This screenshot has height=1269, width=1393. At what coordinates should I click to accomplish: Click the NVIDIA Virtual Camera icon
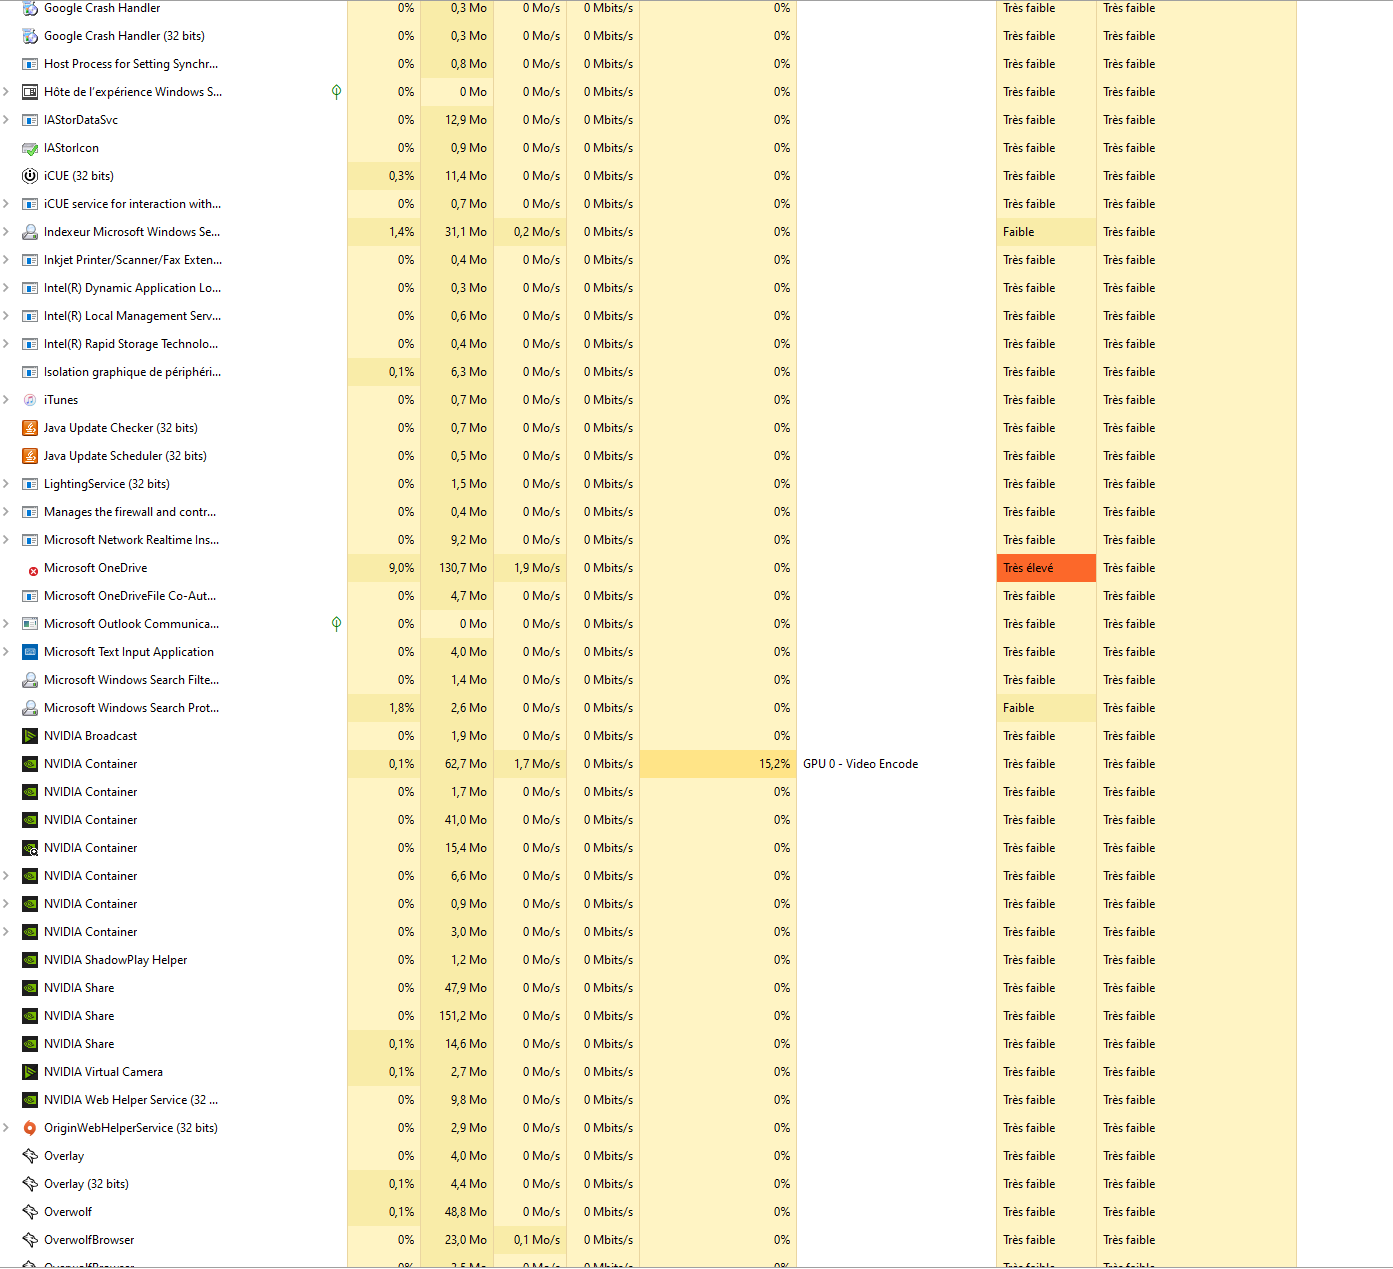(30, 1072)
